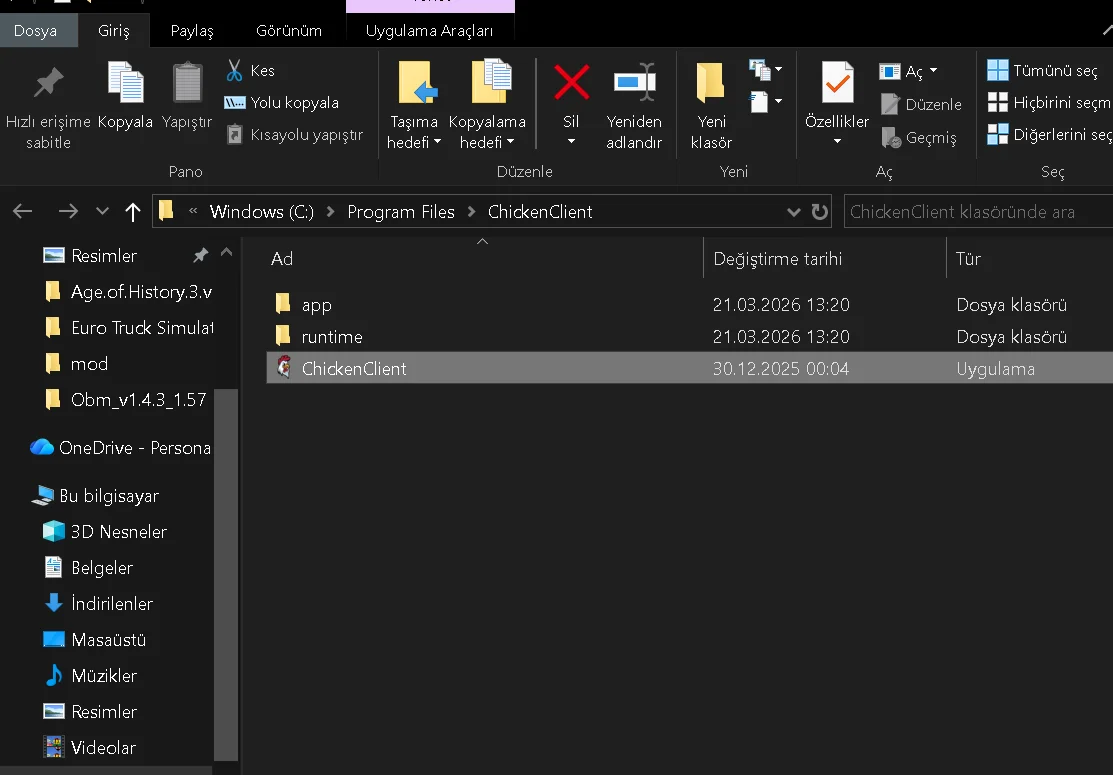Image resolution: width=1113 pixels, height=775 pixels.
Task: Open the Dosya menu
Action: [x=35, y=31]
